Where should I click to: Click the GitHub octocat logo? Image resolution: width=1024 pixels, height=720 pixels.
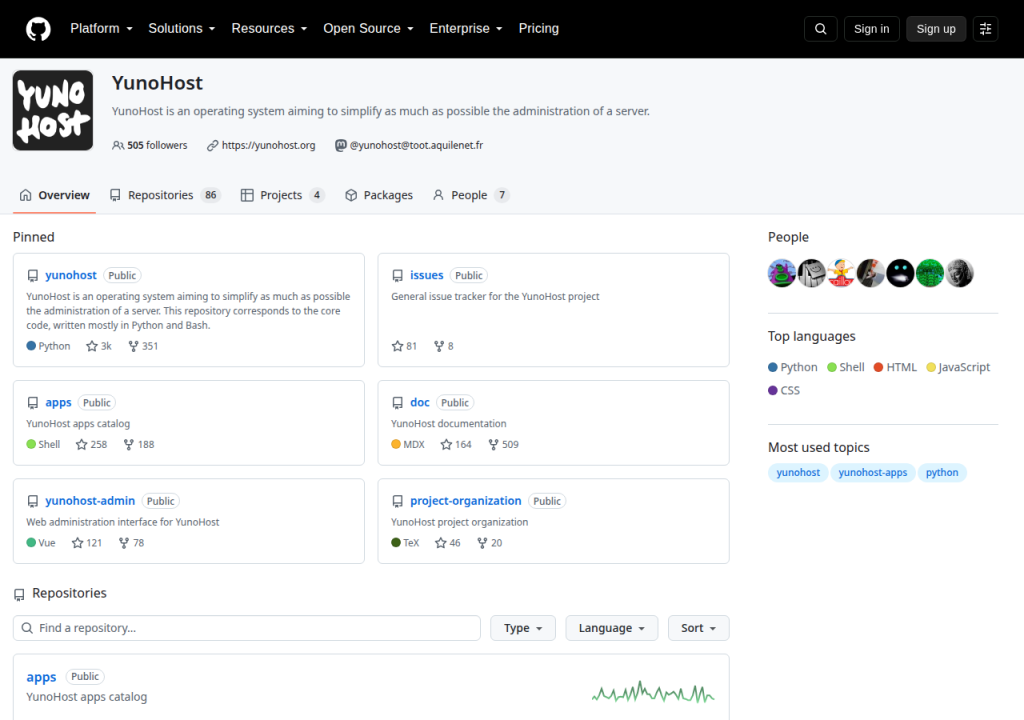point(38,29)
